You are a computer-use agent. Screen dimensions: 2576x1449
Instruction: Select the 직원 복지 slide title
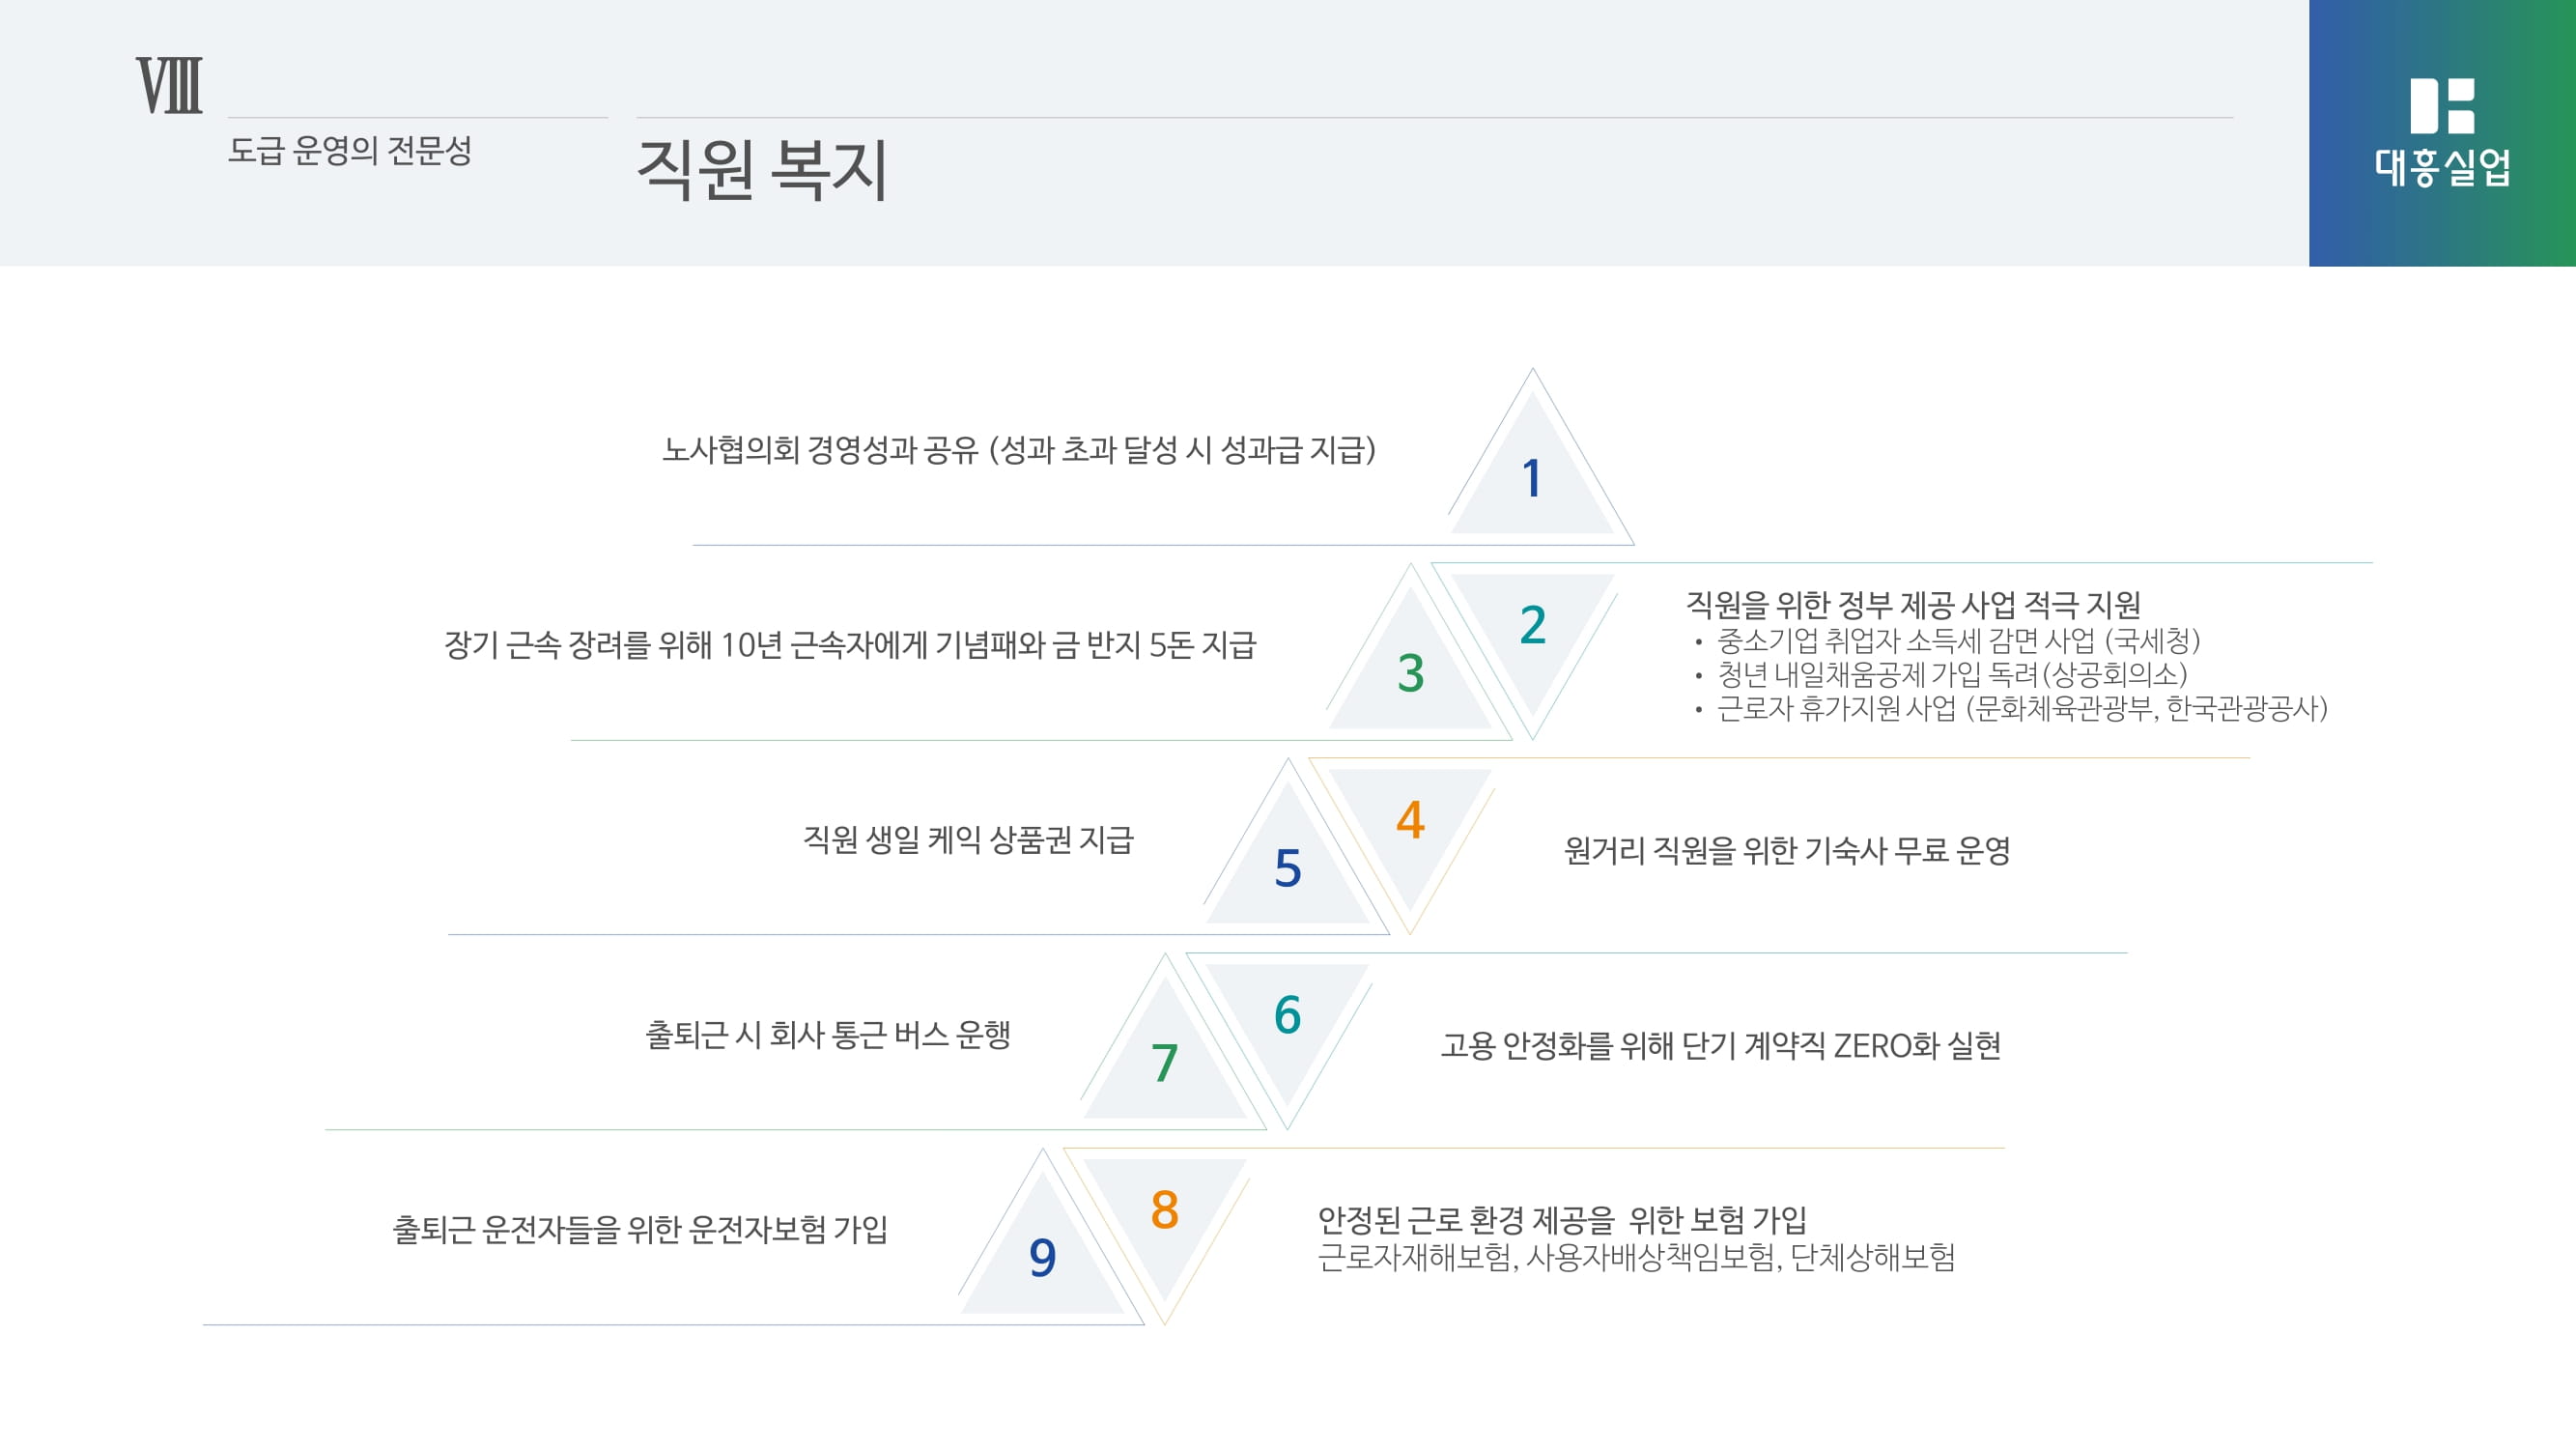(762, 170)
